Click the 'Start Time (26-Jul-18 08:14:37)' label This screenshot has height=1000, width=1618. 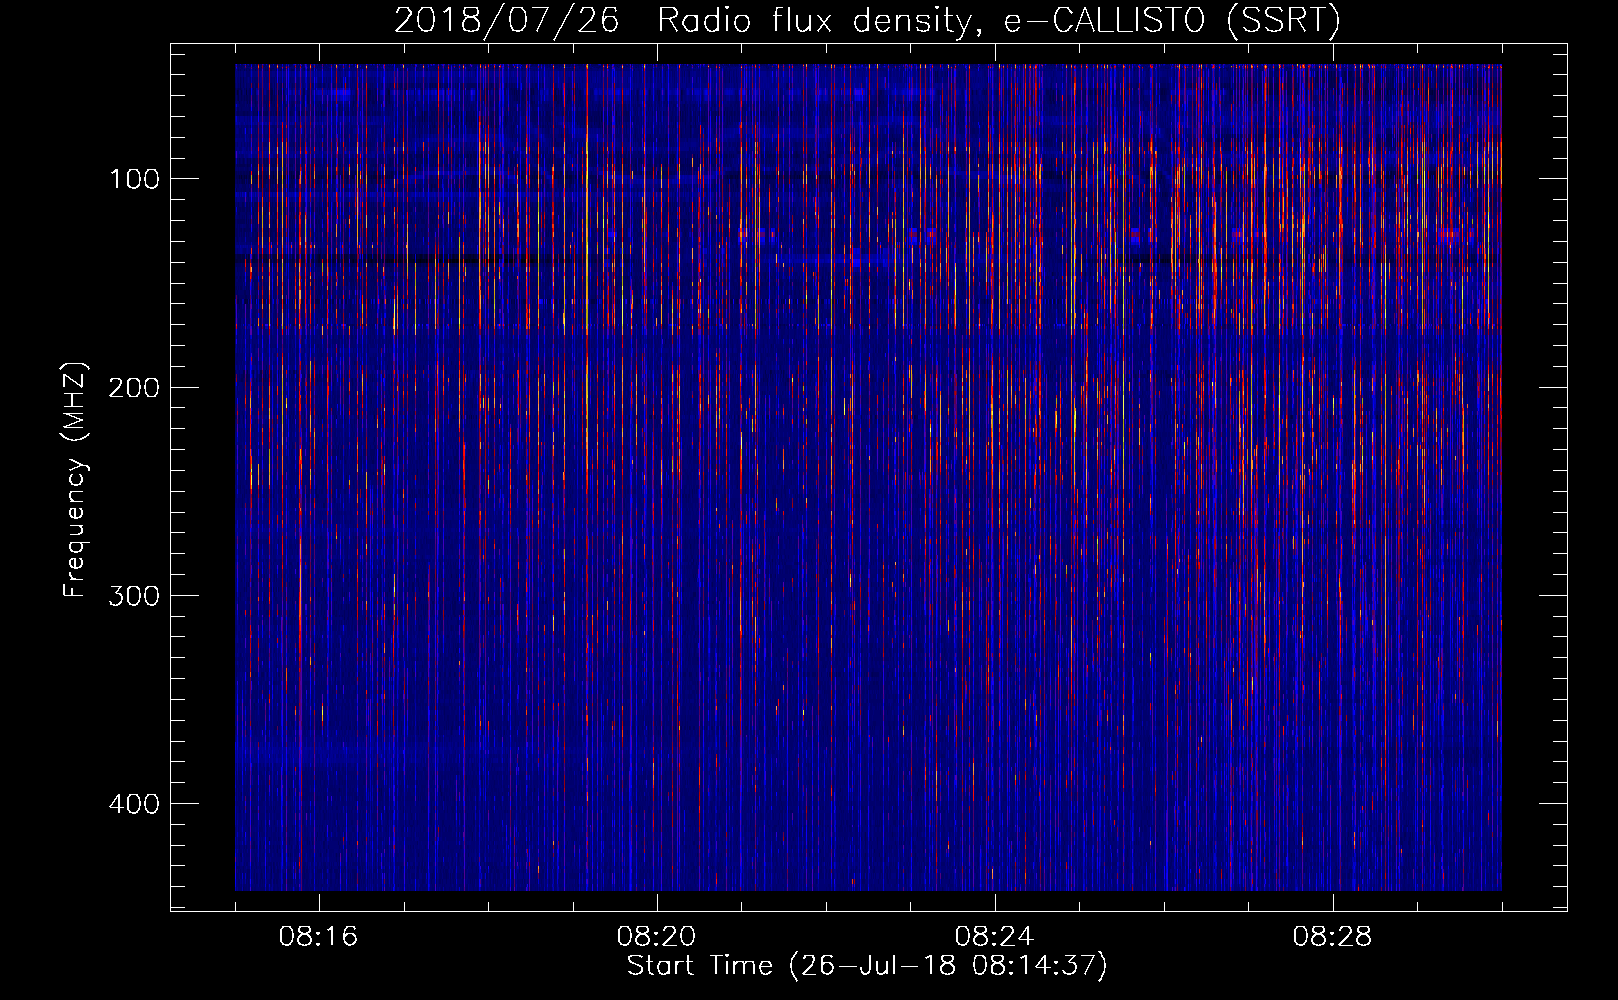[867, 966]
